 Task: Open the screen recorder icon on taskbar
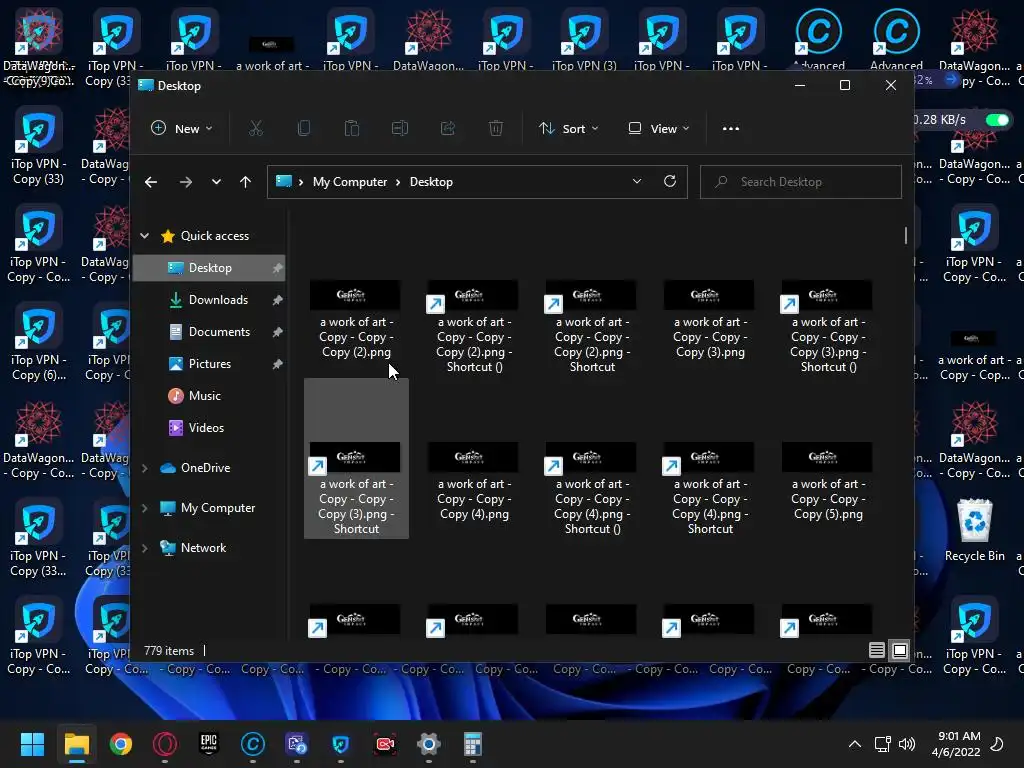385,744
